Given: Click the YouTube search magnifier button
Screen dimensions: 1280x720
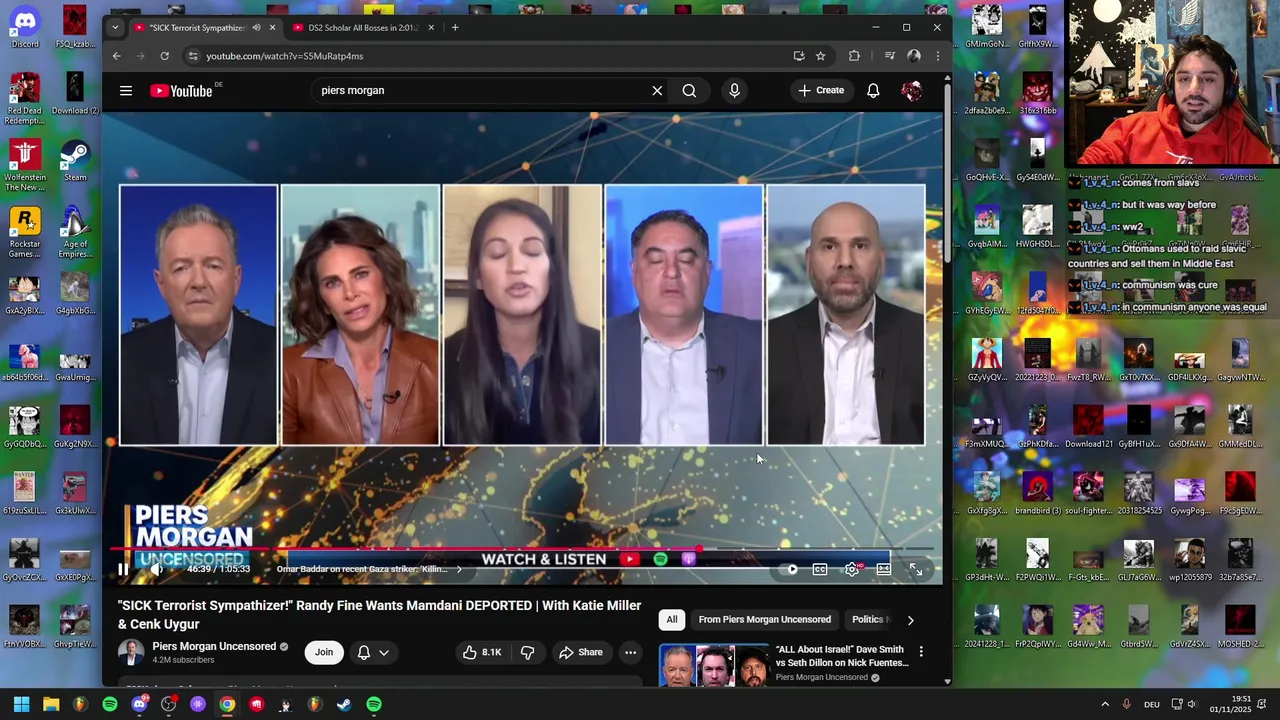Looking at the screenshot, I should click(689, 91).
